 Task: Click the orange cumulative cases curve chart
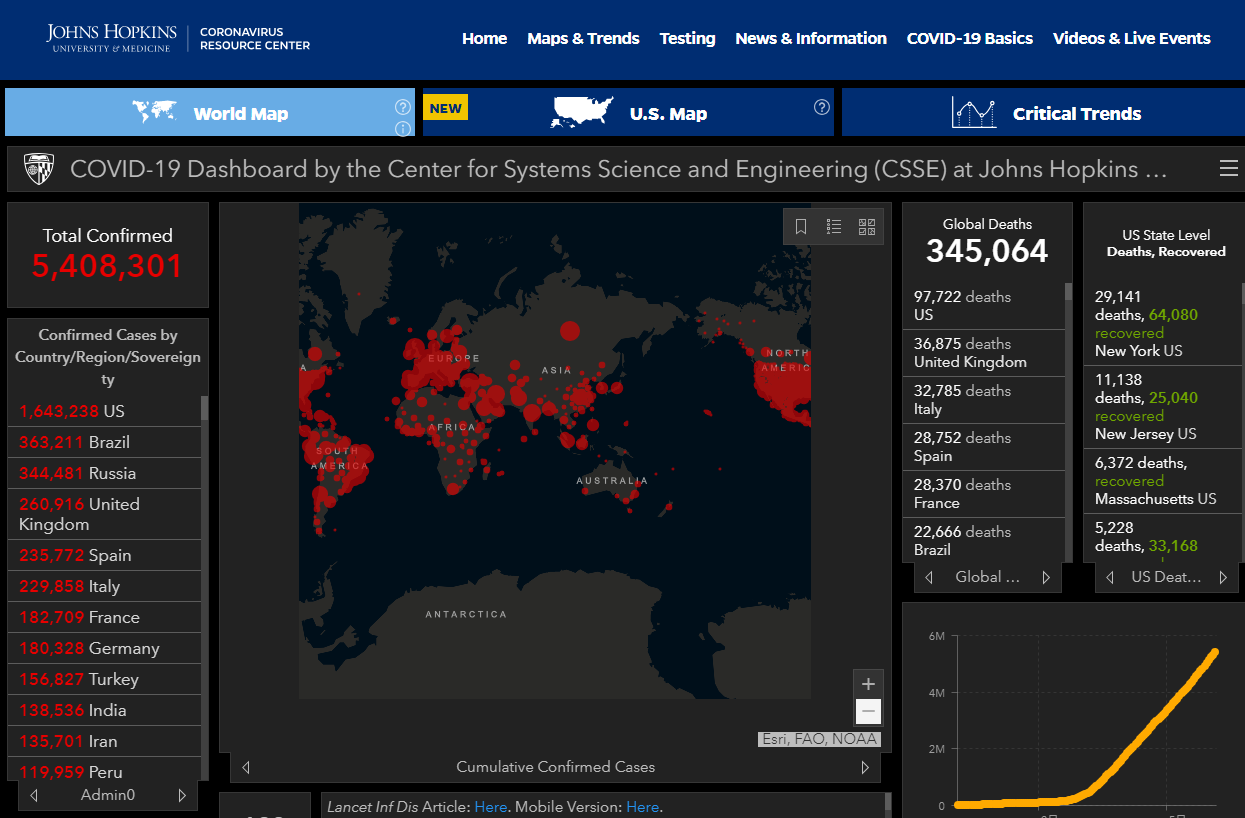click(1088, 728)
